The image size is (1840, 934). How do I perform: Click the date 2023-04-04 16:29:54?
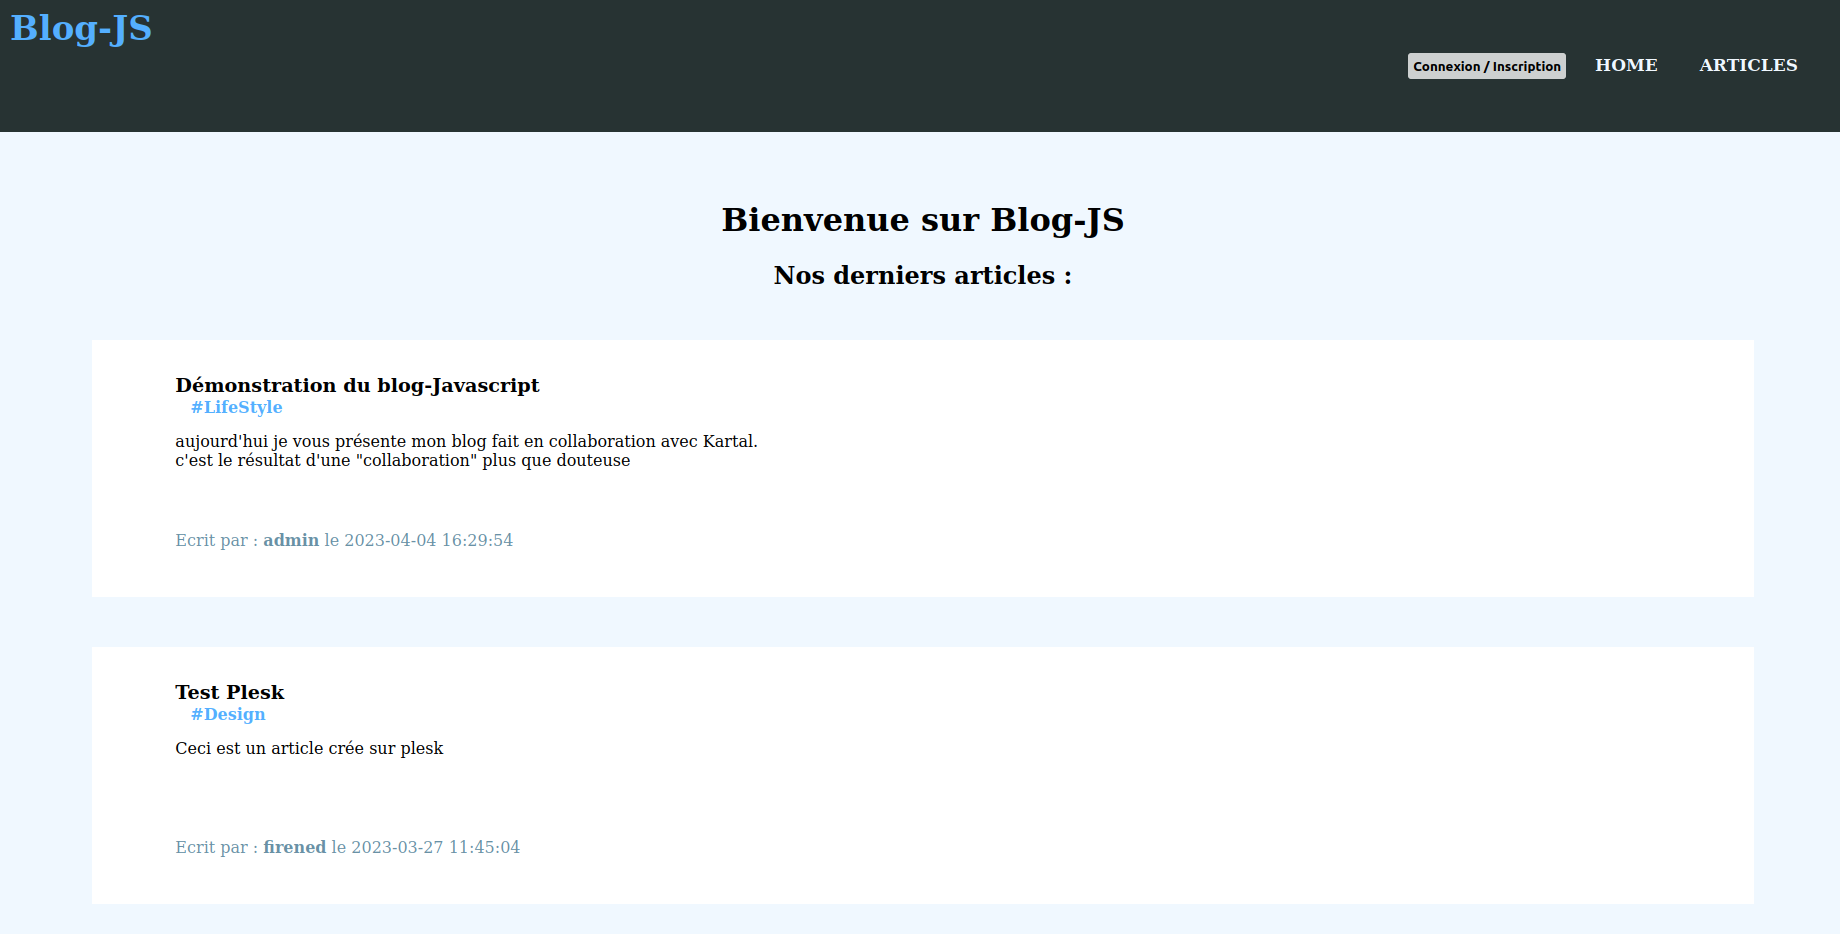[x=428, y=540]
